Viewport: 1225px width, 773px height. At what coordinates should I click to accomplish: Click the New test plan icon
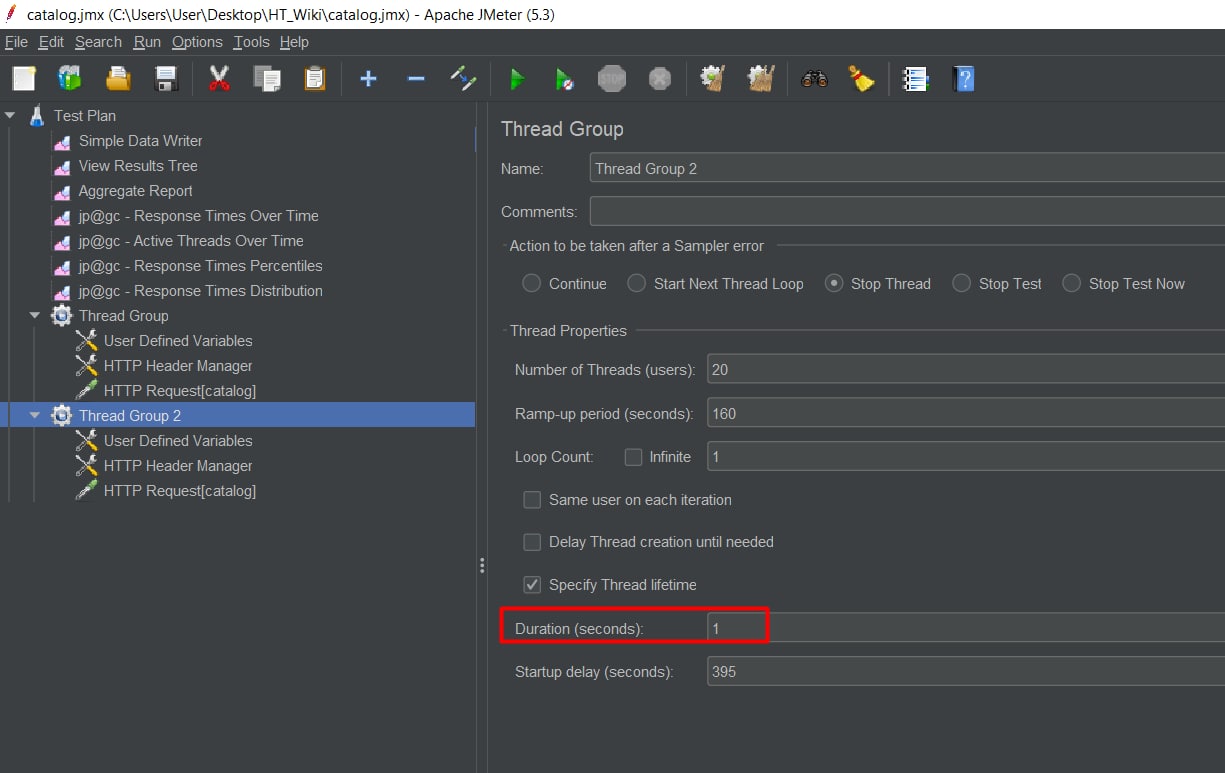tap(24, 78)
